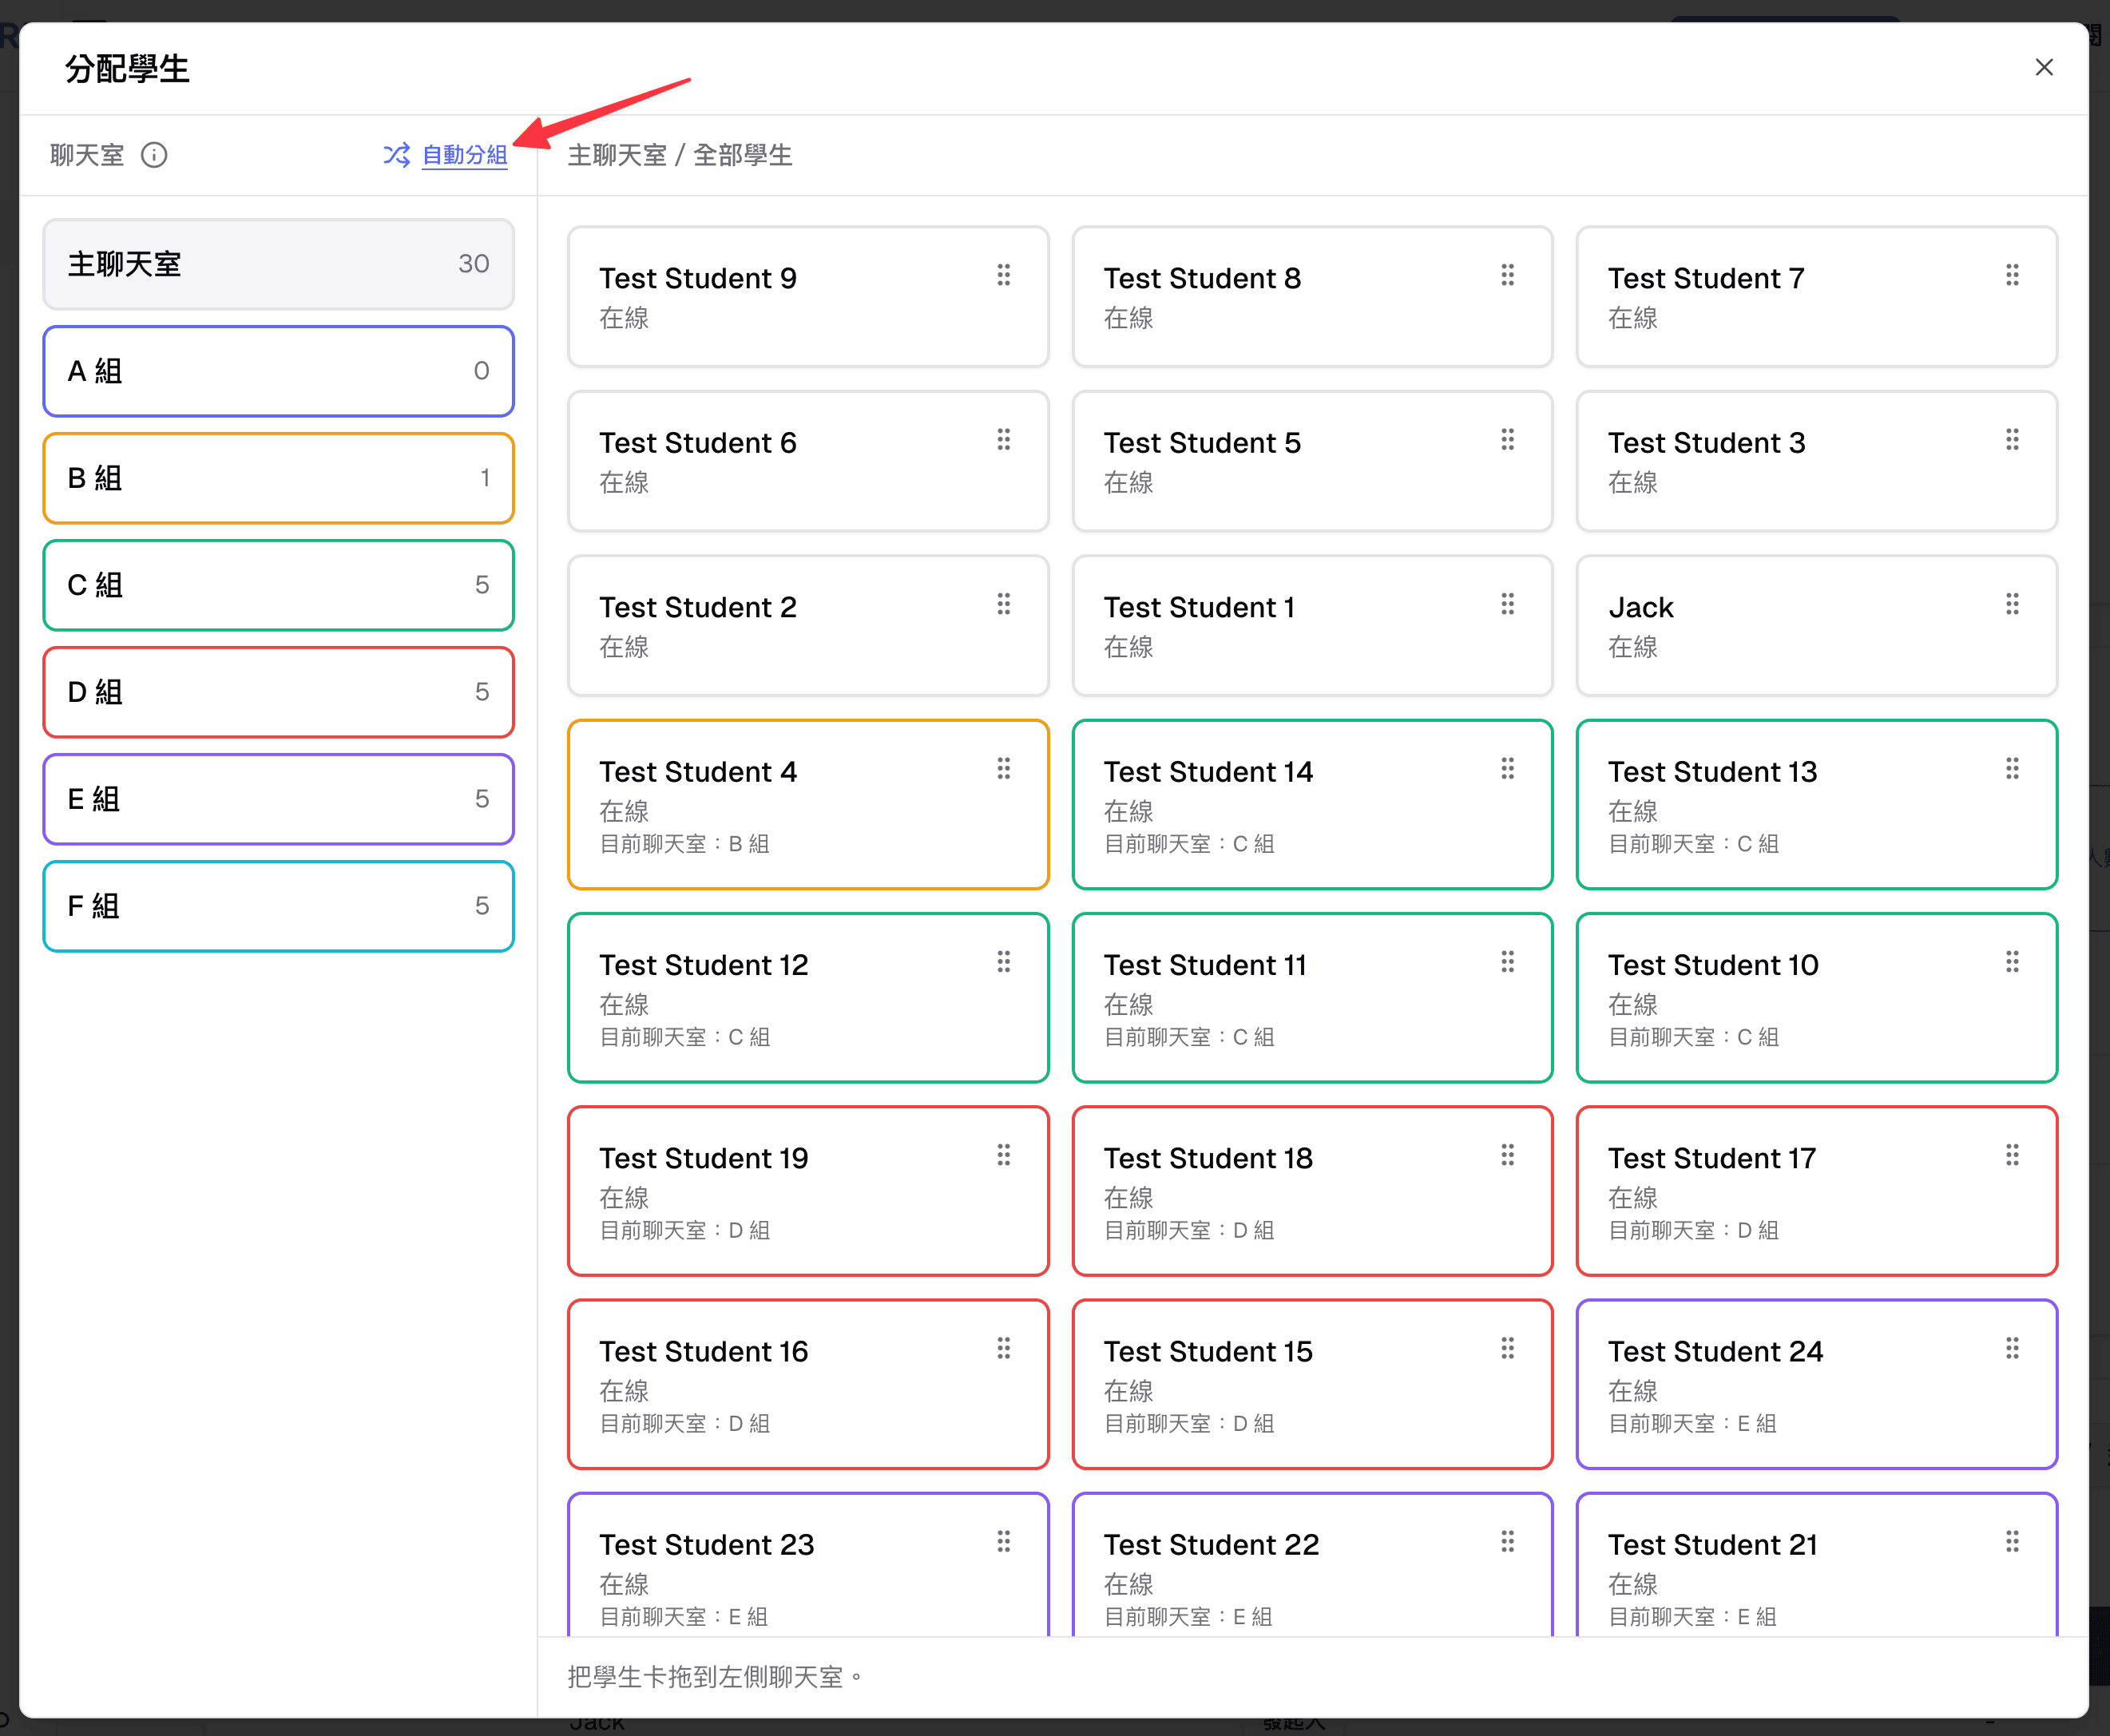Click the drag handle on Test Student 6
The width and height of the screenshot is (2110, 1736).
pyautogui.click(x=1003, y=440)
